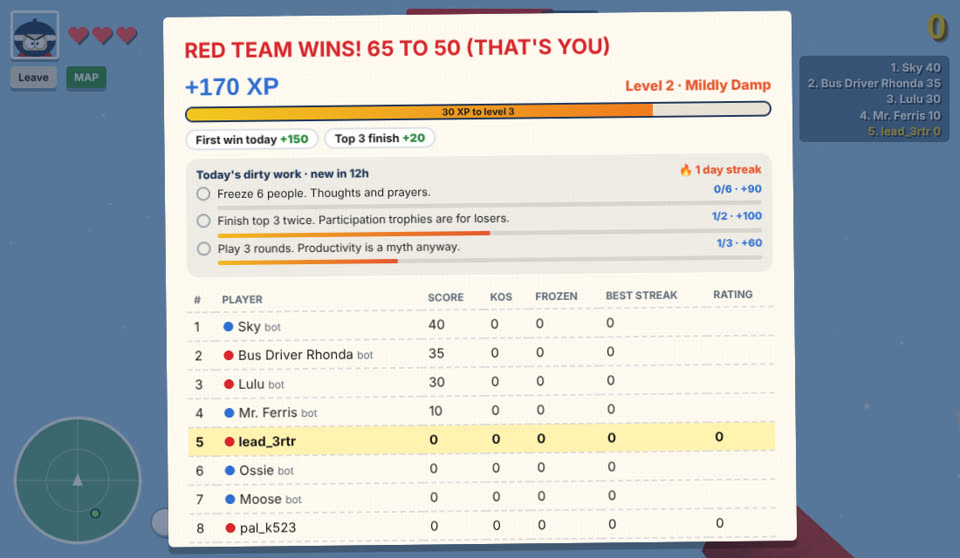Click the player arrow on the radar

coord(77,480)
